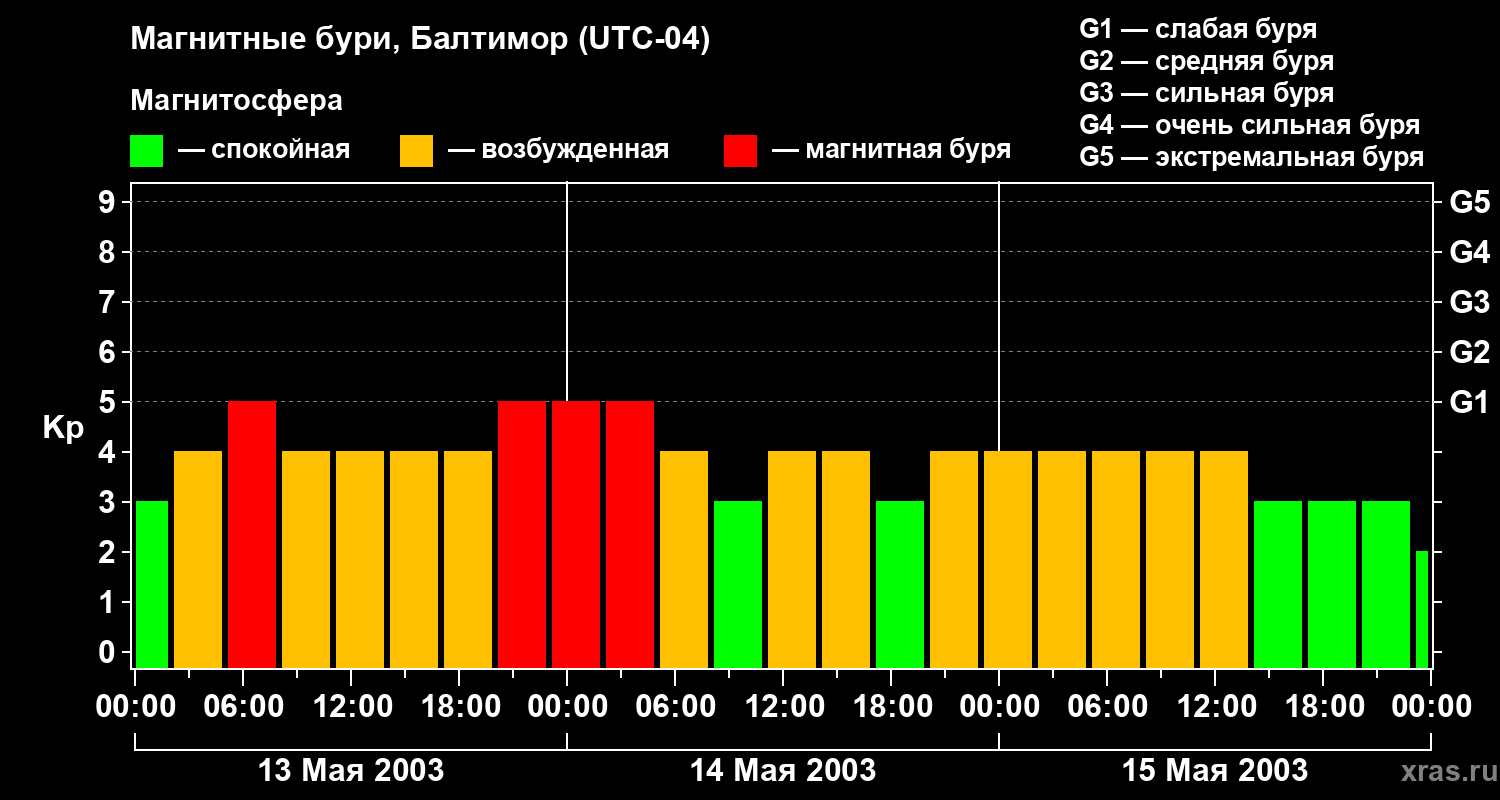Image resolution: width=1500 pixels, height=800 pixels.
Task: Select the '13 Мая 2003' date label
Action: (351, 771)
